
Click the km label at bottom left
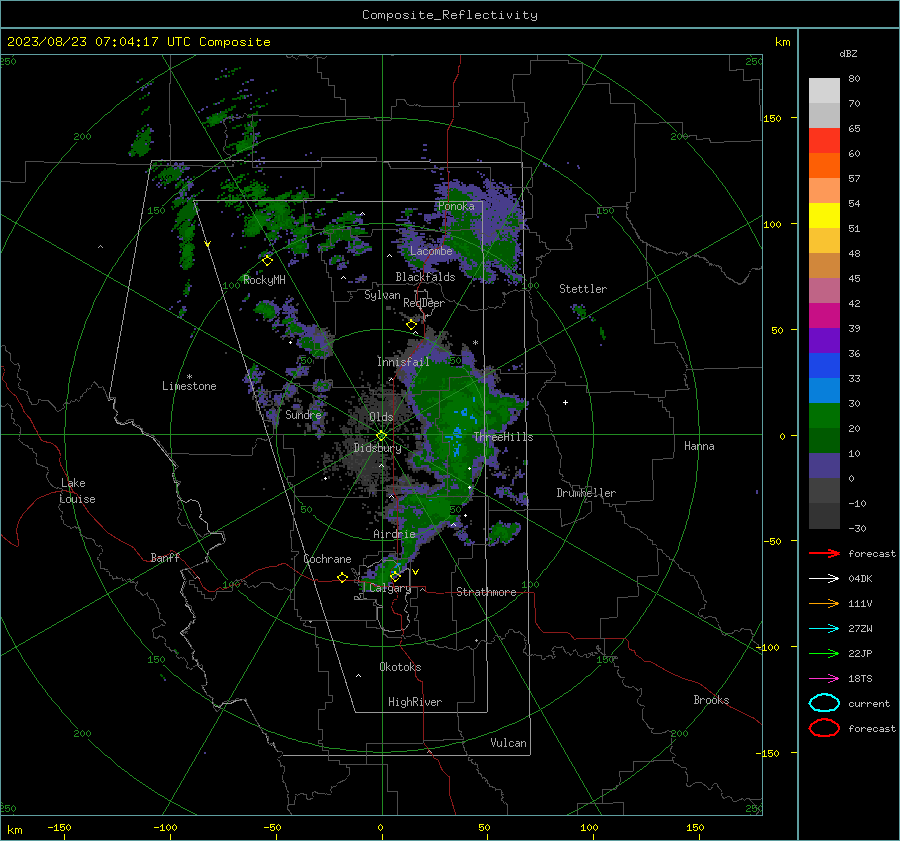tap(14, 830)
